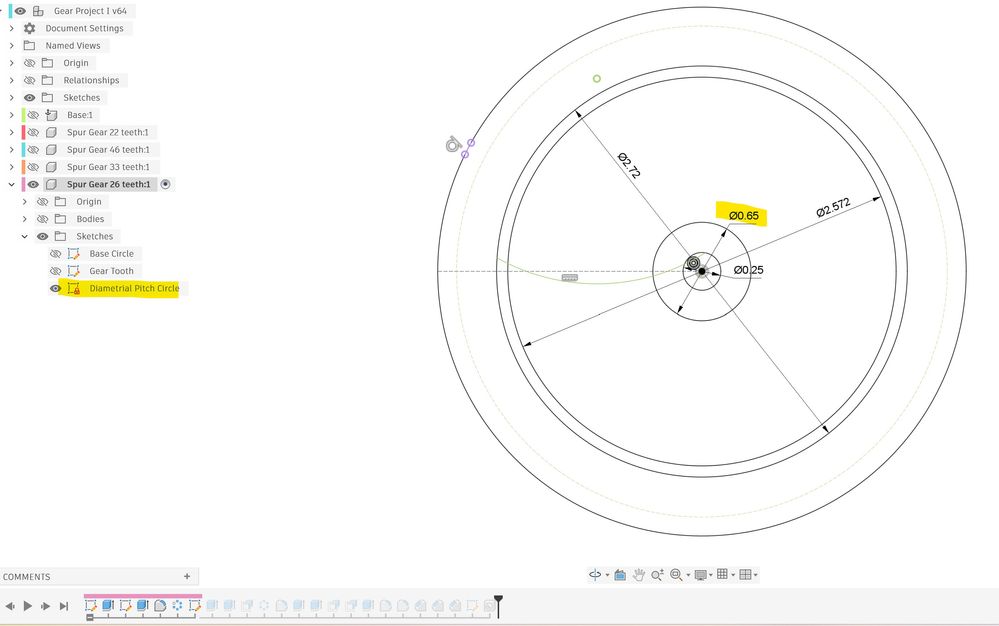Click the Gear Tooth sketch icon

(74, 271)
